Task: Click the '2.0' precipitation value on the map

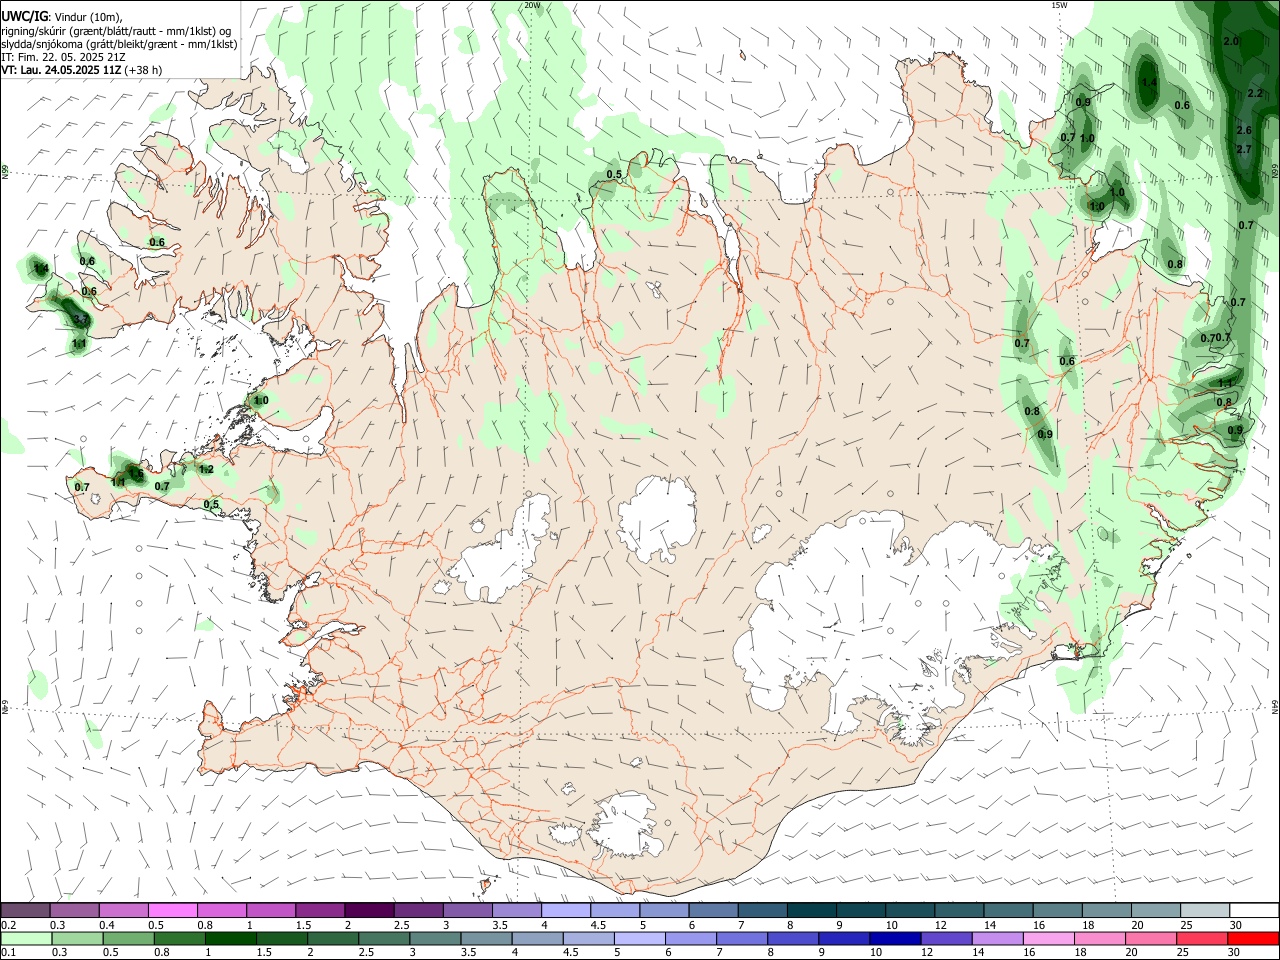Action: point(1231,41)
